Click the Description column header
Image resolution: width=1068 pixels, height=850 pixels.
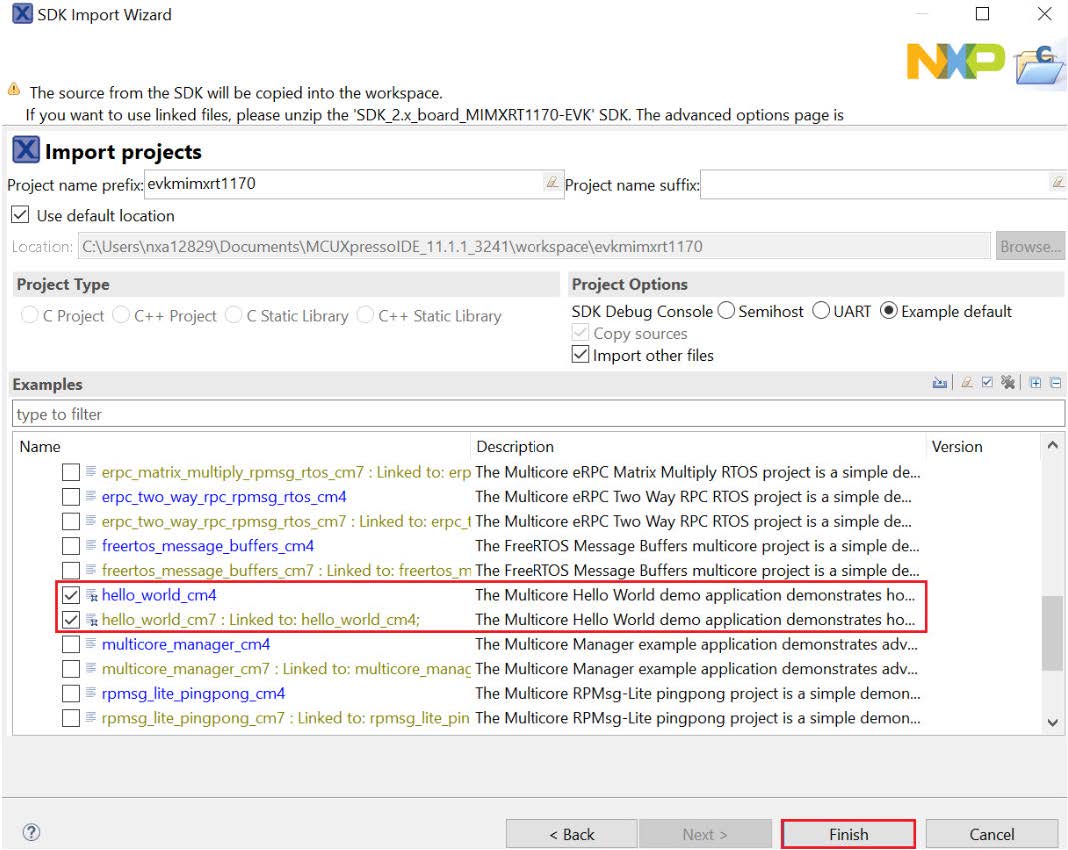point(515,447)
